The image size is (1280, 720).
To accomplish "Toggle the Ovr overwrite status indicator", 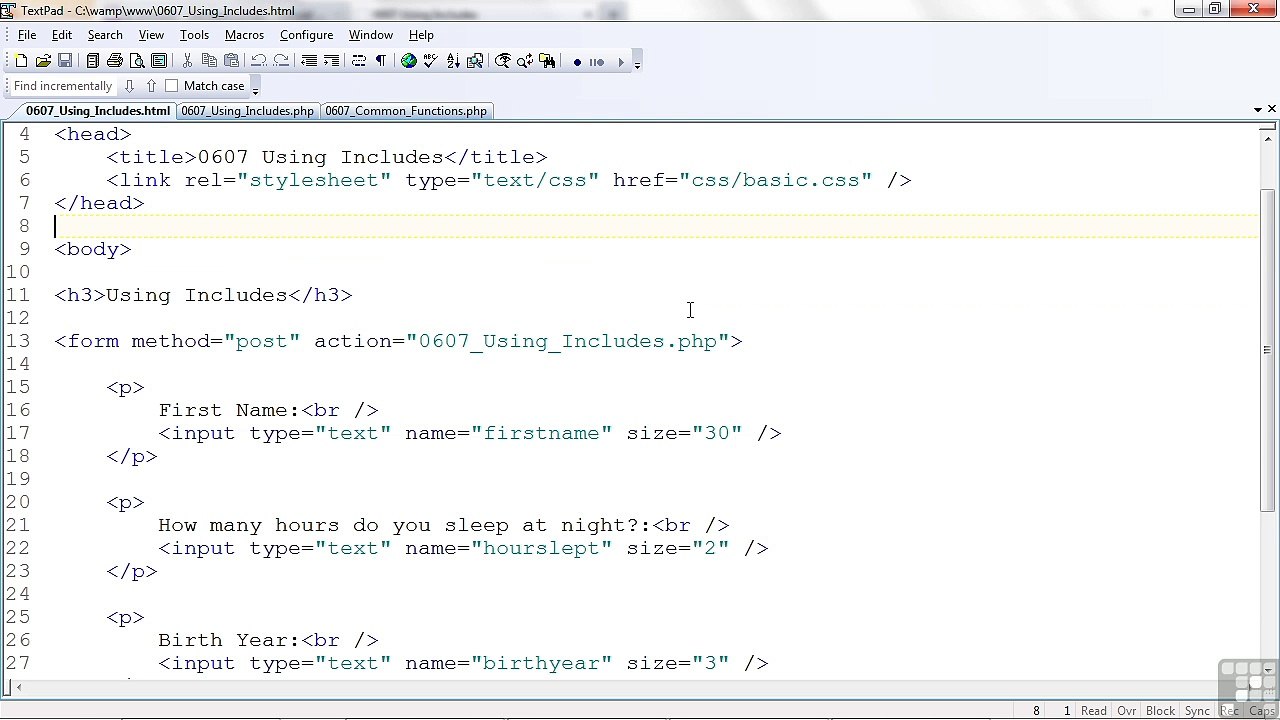I will [1127, 711].
